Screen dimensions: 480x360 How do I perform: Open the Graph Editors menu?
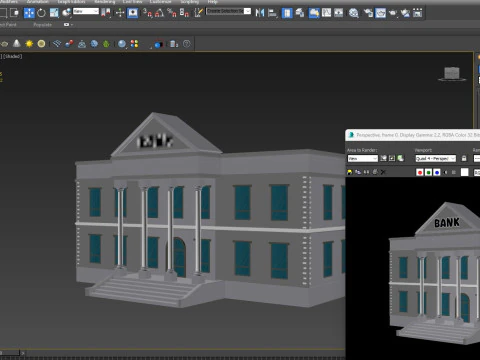click(71, 2)
